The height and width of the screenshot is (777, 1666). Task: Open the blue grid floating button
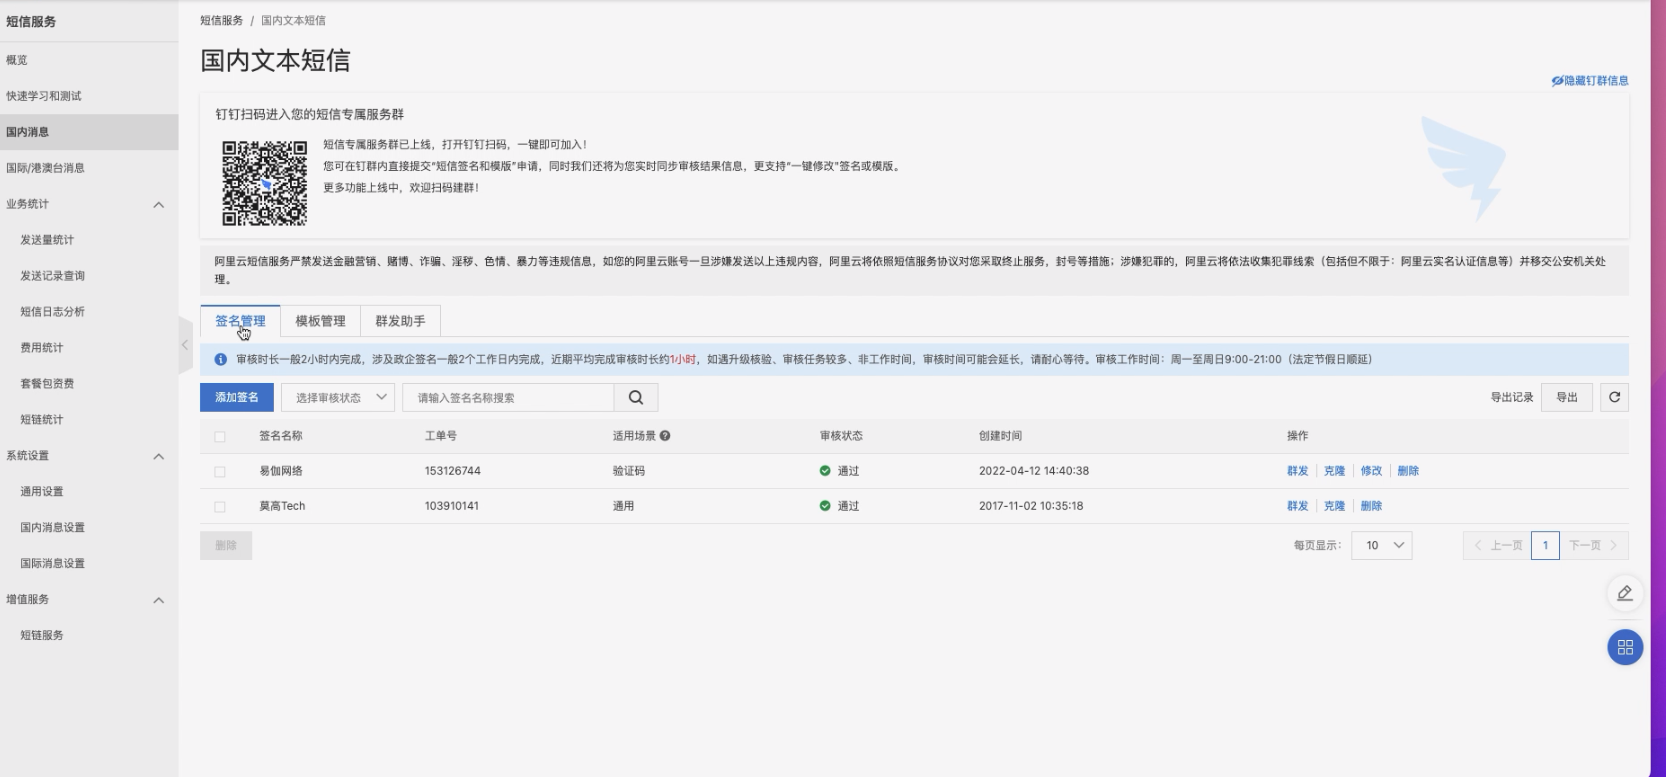pos(1625,647)
